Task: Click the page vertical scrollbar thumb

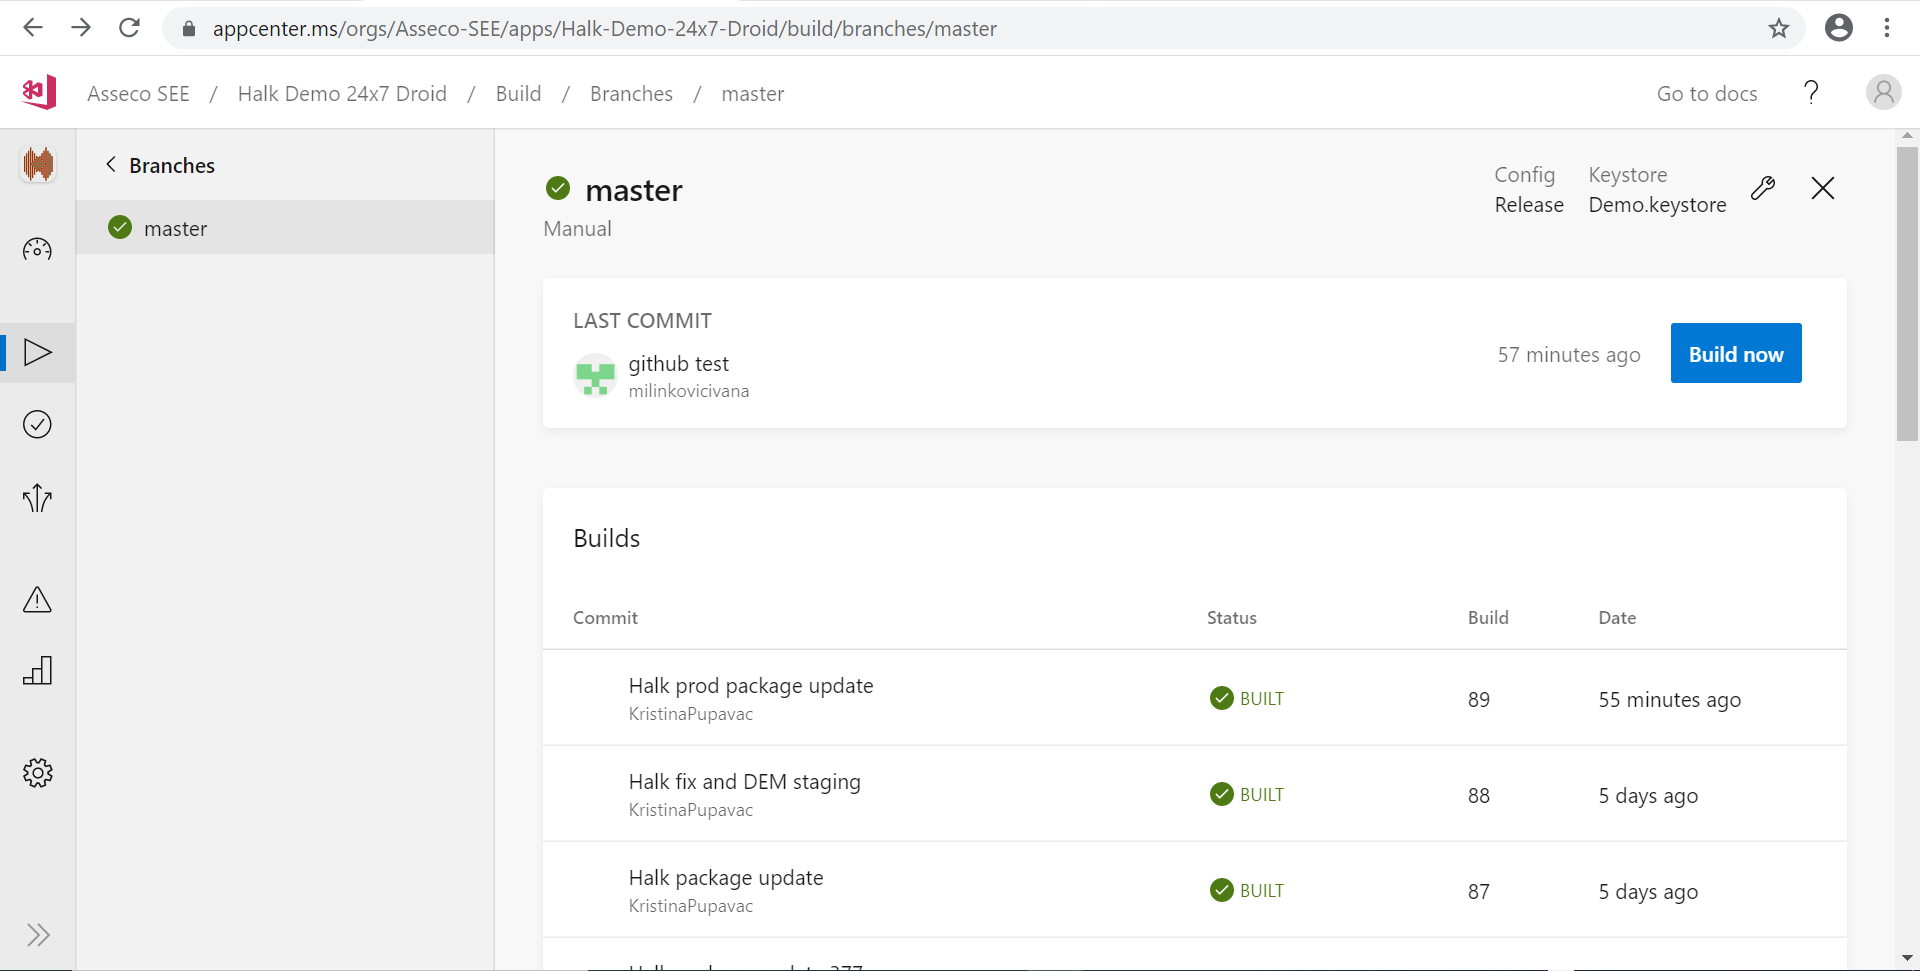Action: click(x=1907, y=293)
